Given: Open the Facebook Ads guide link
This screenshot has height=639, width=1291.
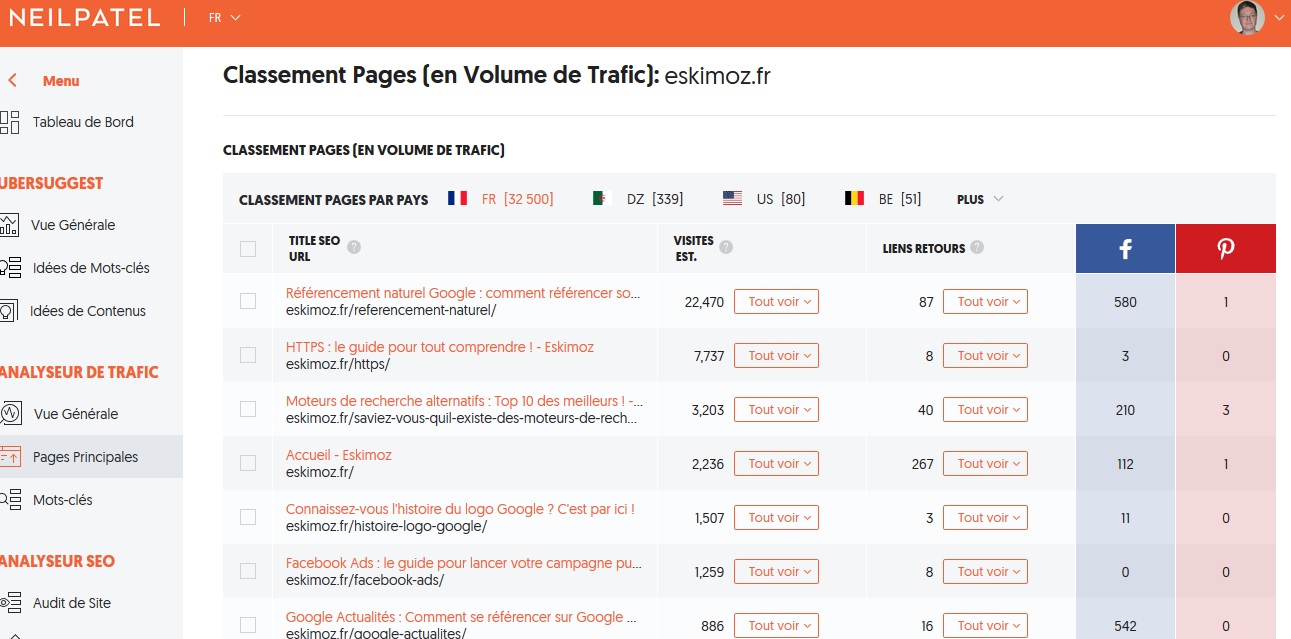Looking at the screenshot, I should (464, 563).
